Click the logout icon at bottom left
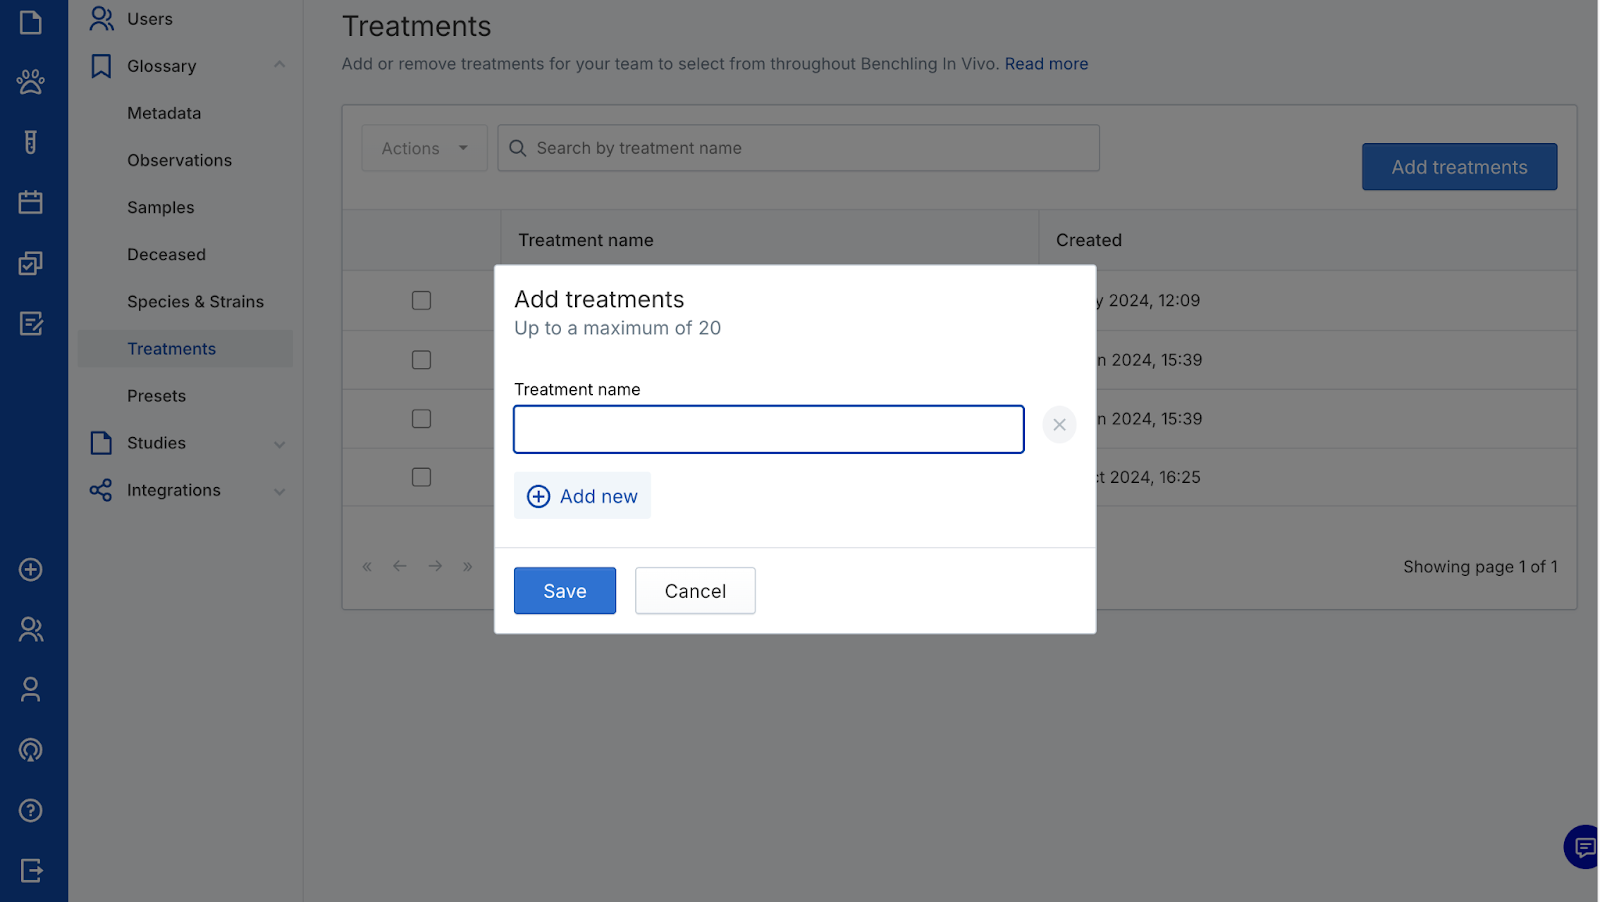The image size is (1600, 902). coord(31,870)
